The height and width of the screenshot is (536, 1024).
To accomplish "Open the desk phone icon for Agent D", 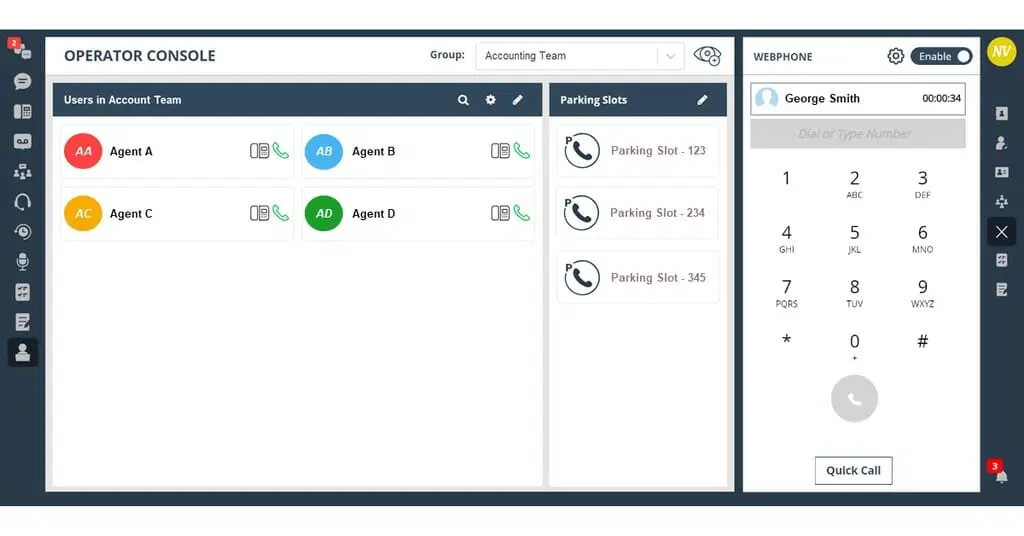I will coord(500,213).
